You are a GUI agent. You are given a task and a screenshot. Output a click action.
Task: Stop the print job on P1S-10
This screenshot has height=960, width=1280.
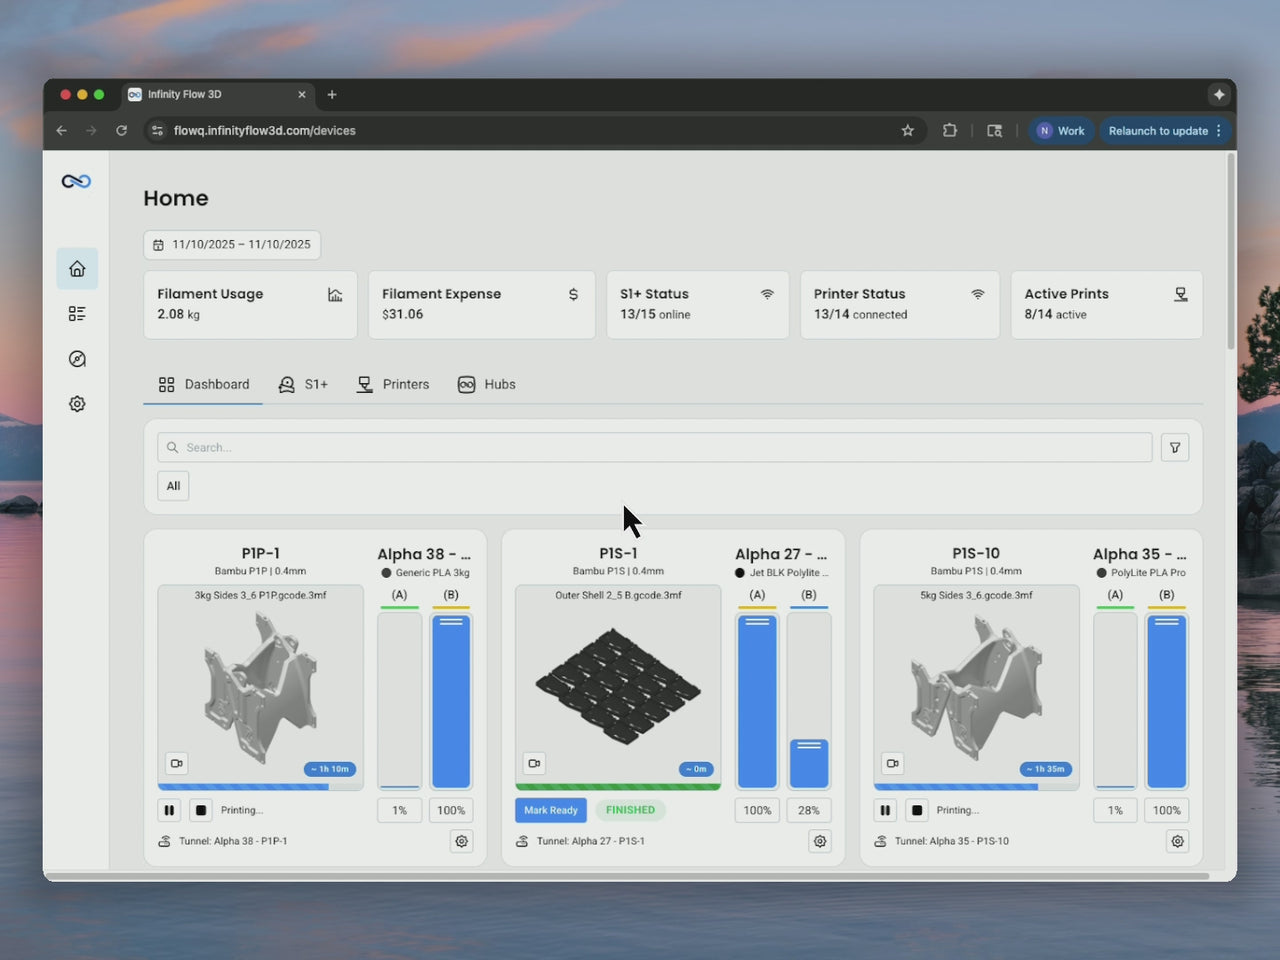(x=916, y=810)
